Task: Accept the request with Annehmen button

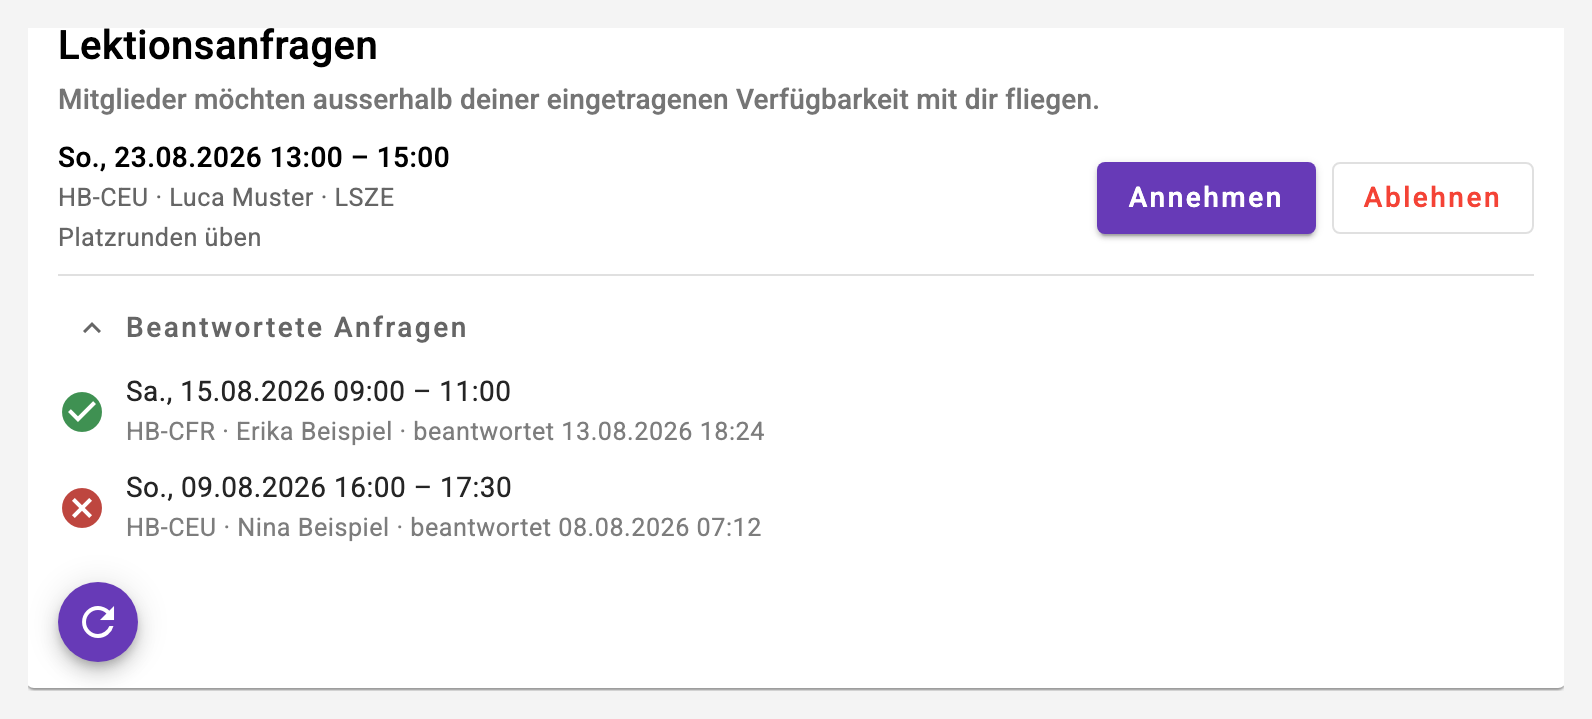Action: click(x=1206, y=198)
